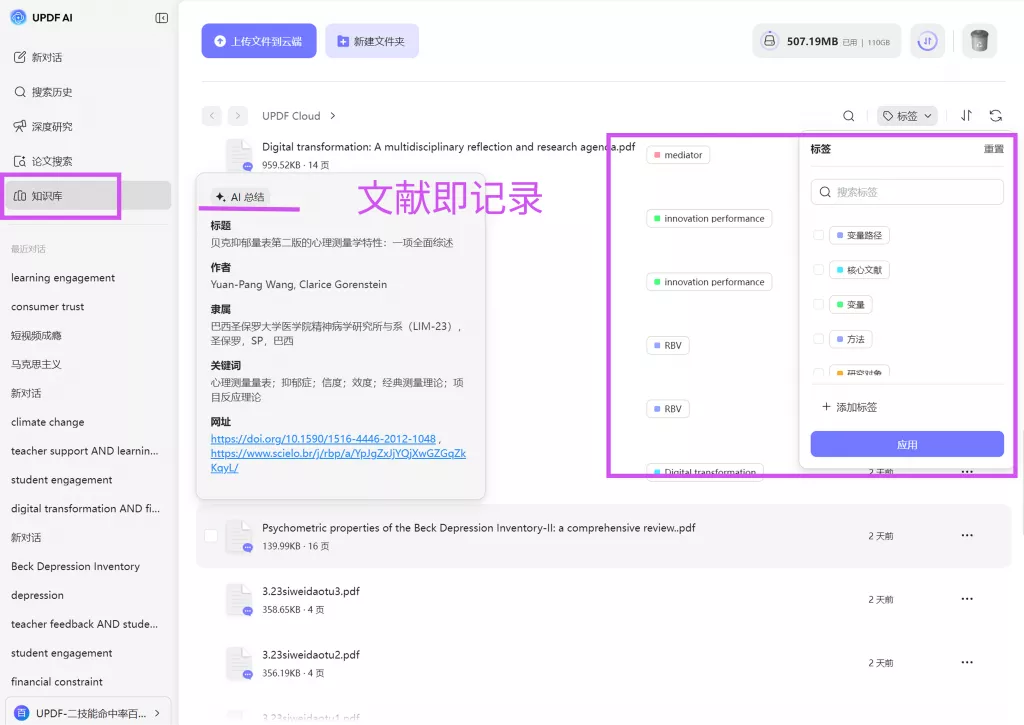Open the 标签 filter dropdown

pos(907,116)
